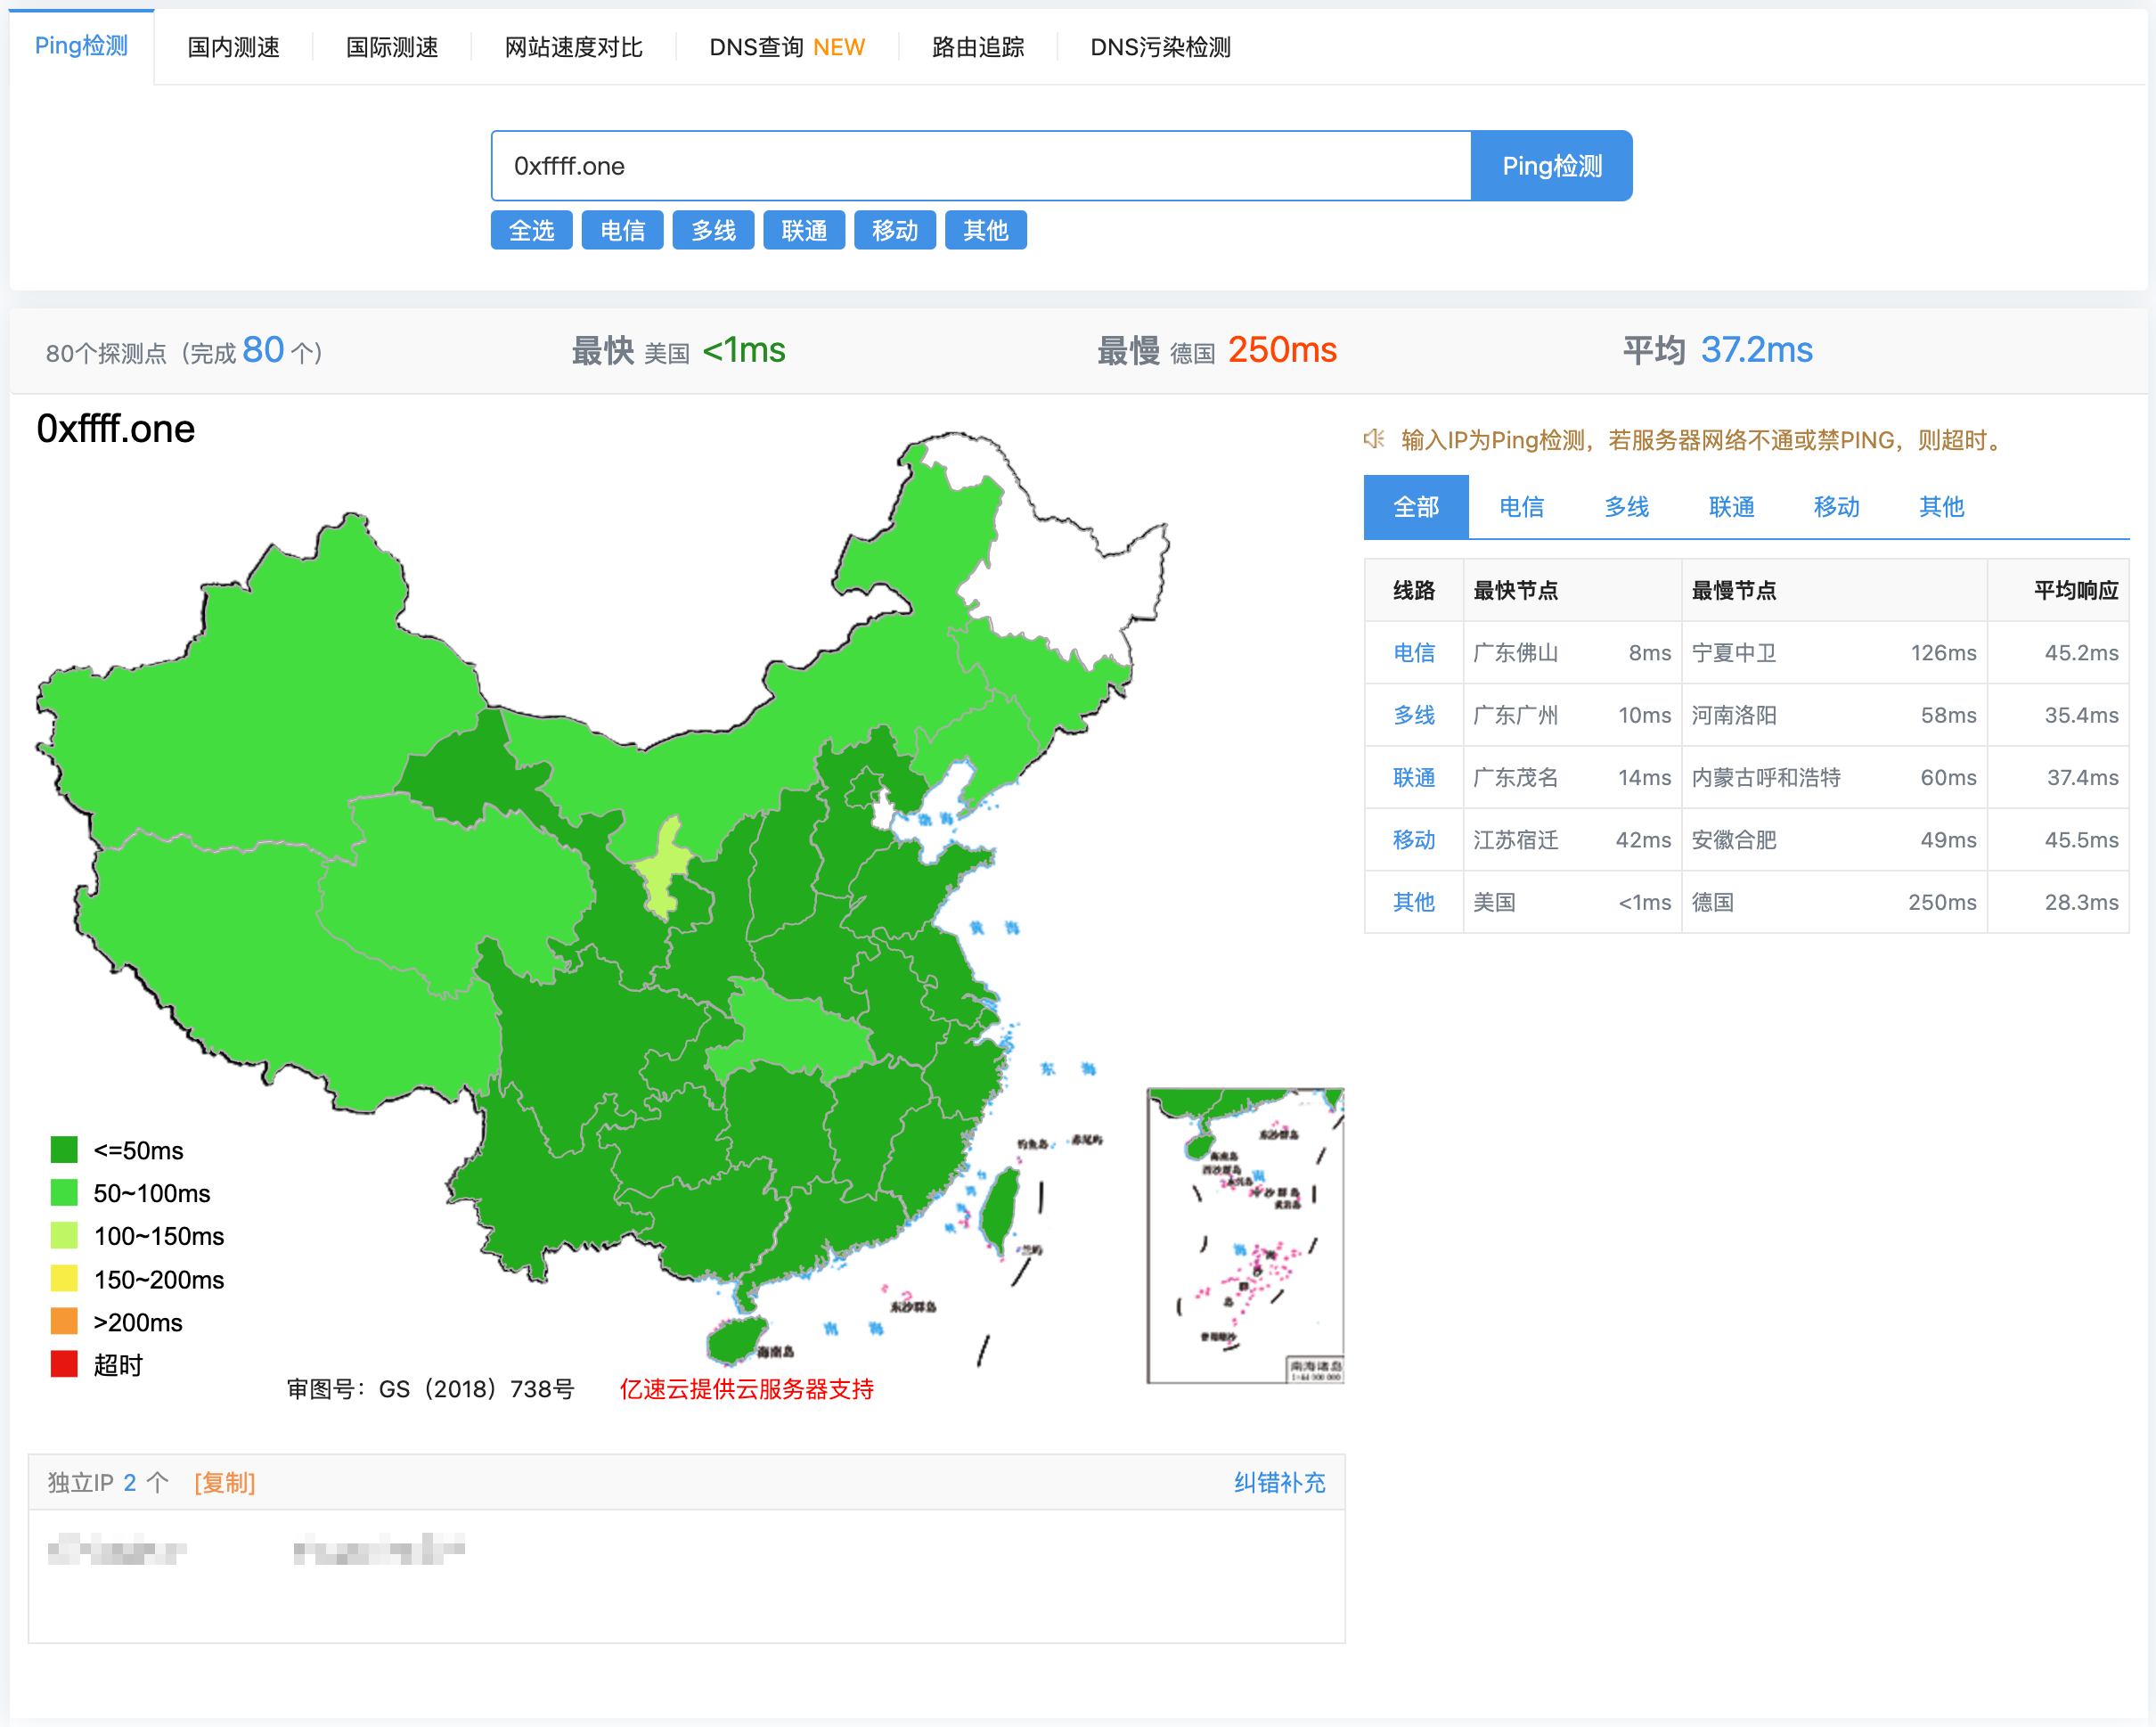Viewport: 2156px width, 1727px height.
Task: Select the 联通 tab above results table
Action: pos(1731,507)
